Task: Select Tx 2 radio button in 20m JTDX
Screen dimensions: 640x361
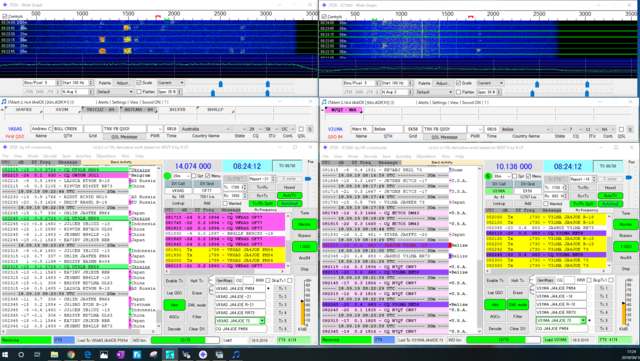Action: click(x=269, y=296)
